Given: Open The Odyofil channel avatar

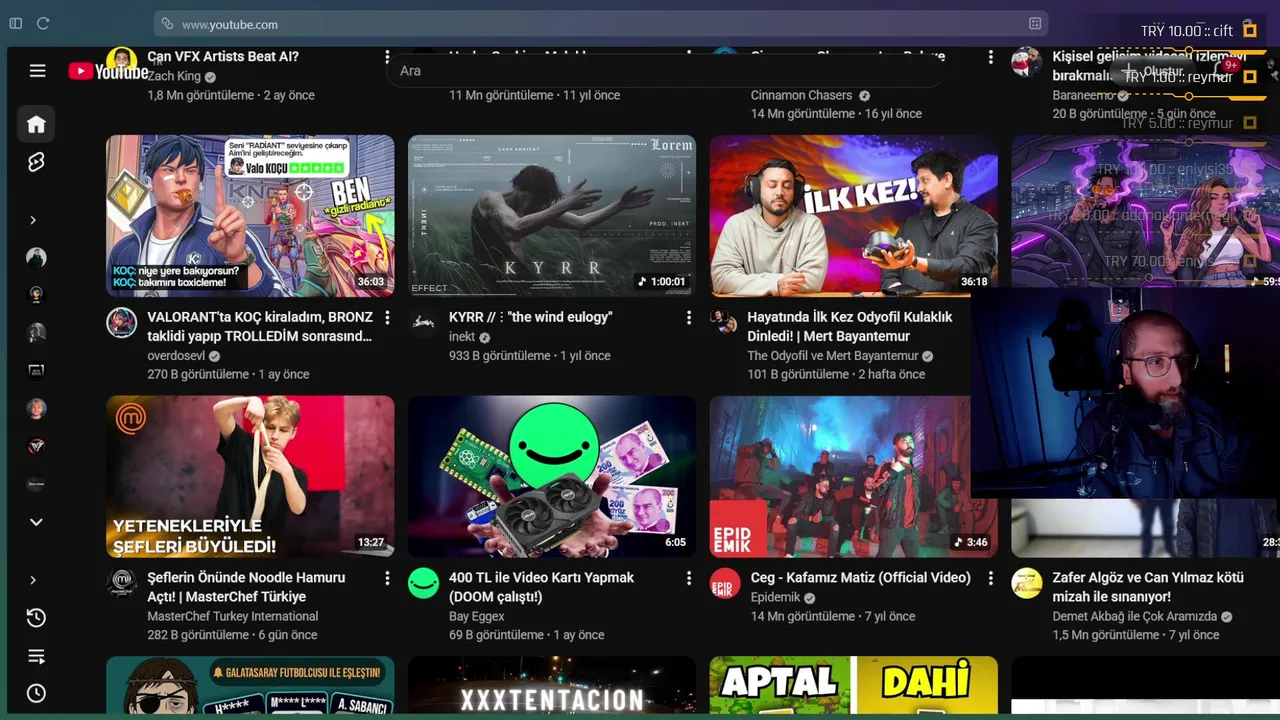Looking at the screenshot, I should 724,322.
